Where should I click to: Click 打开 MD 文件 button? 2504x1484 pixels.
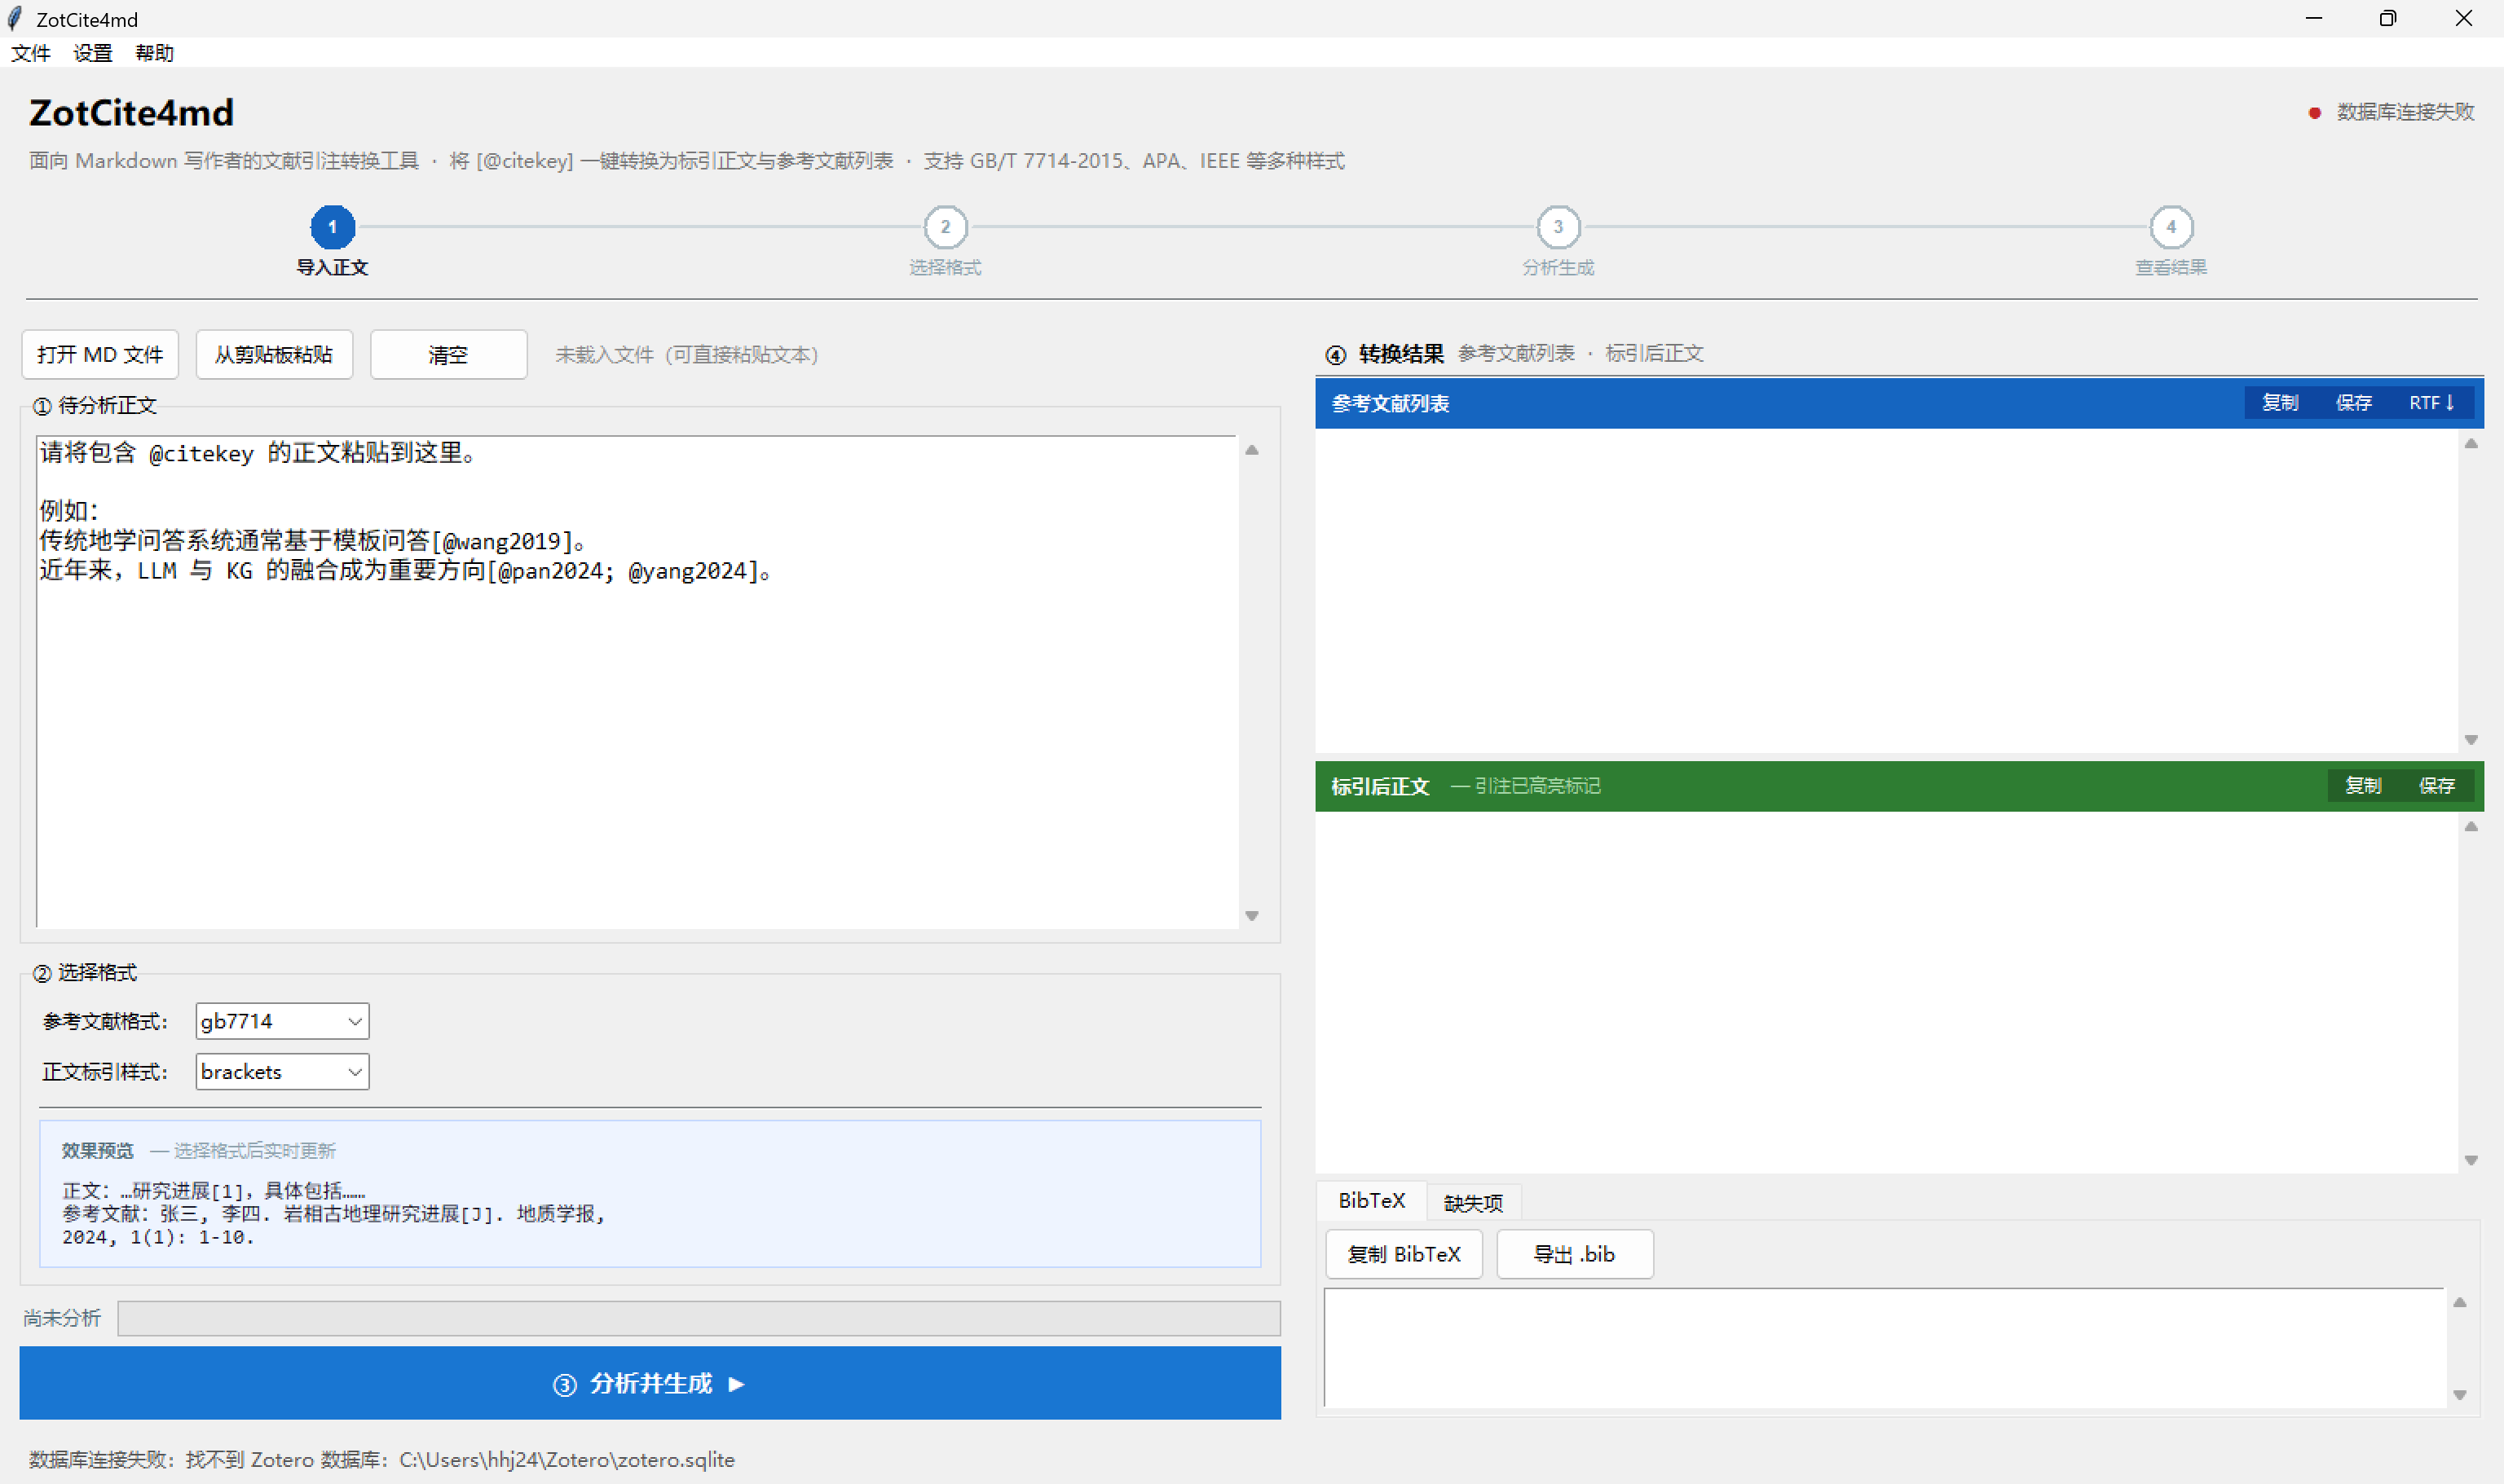[100, 355]
